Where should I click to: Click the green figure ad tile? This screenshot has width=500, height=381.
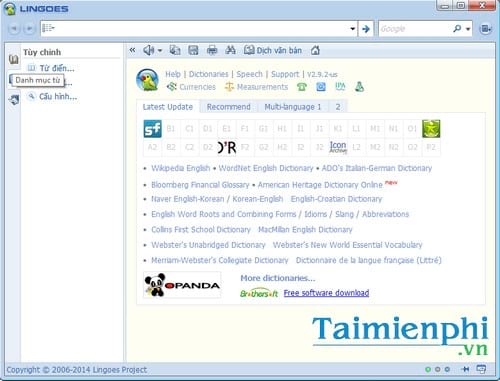(x=431, y=129)
